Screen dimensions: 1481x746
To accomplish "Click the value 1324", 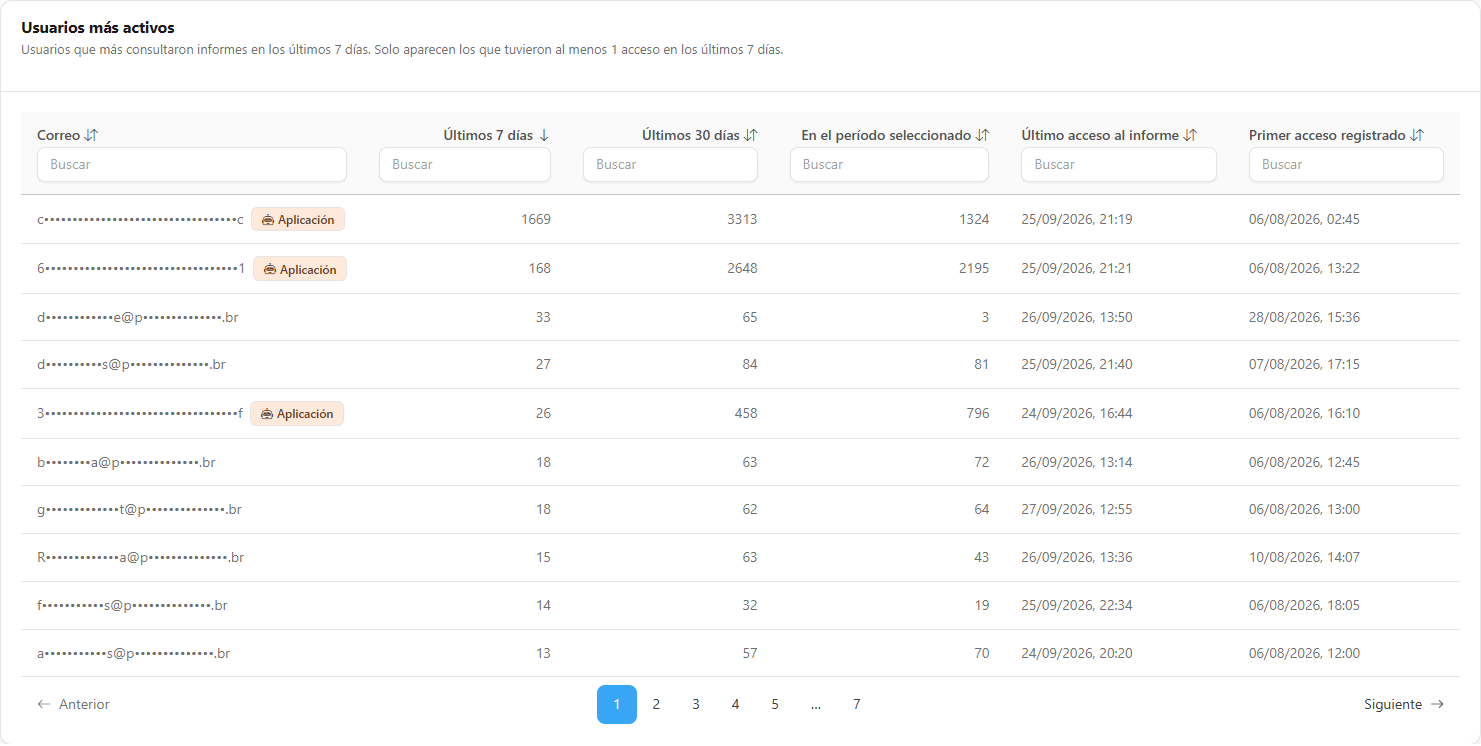I will tap(973, 219).
